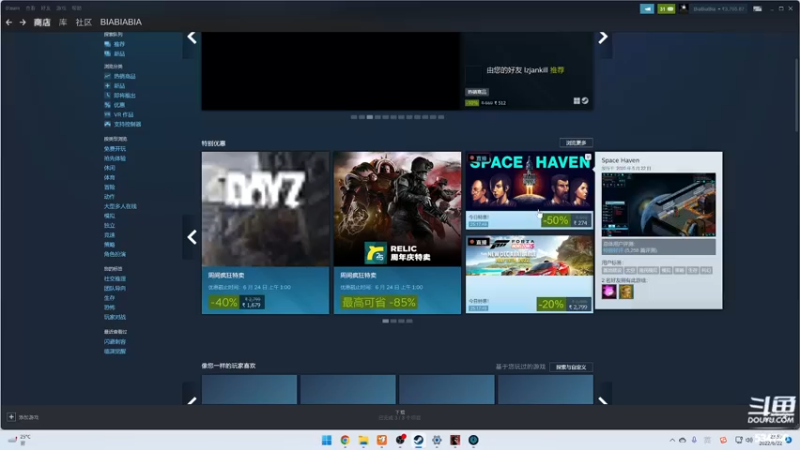Open the gear Settings app on taskbar

coord(437,440)
